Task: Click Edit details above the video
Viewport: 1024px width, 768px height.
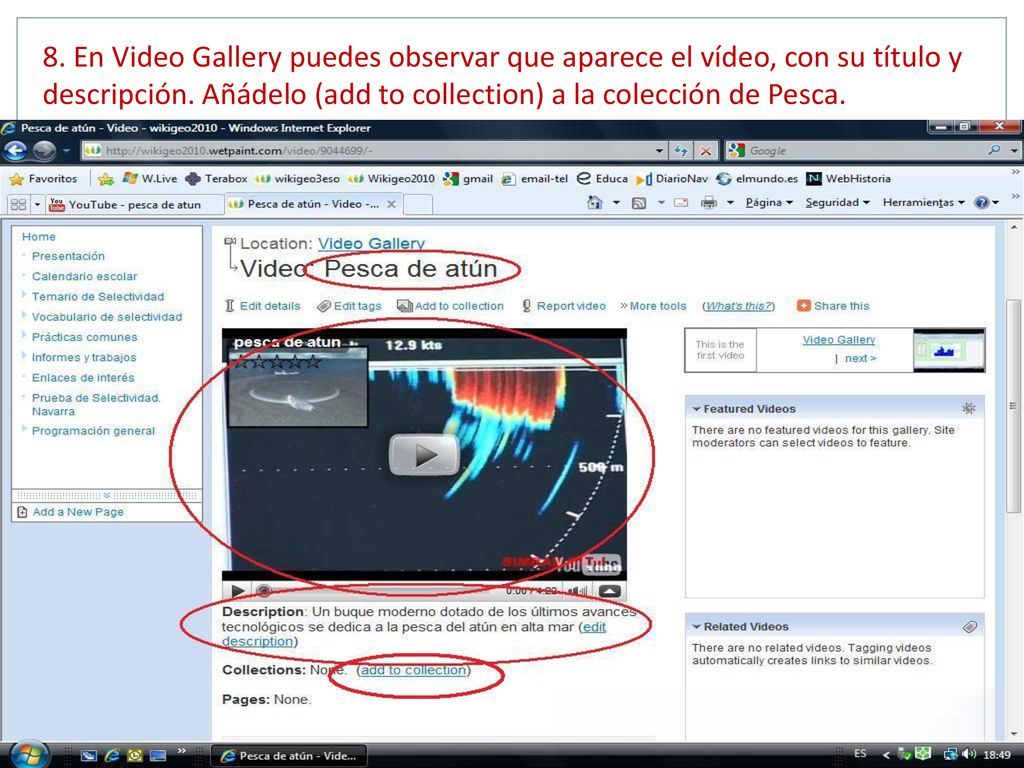Action: 263,306
